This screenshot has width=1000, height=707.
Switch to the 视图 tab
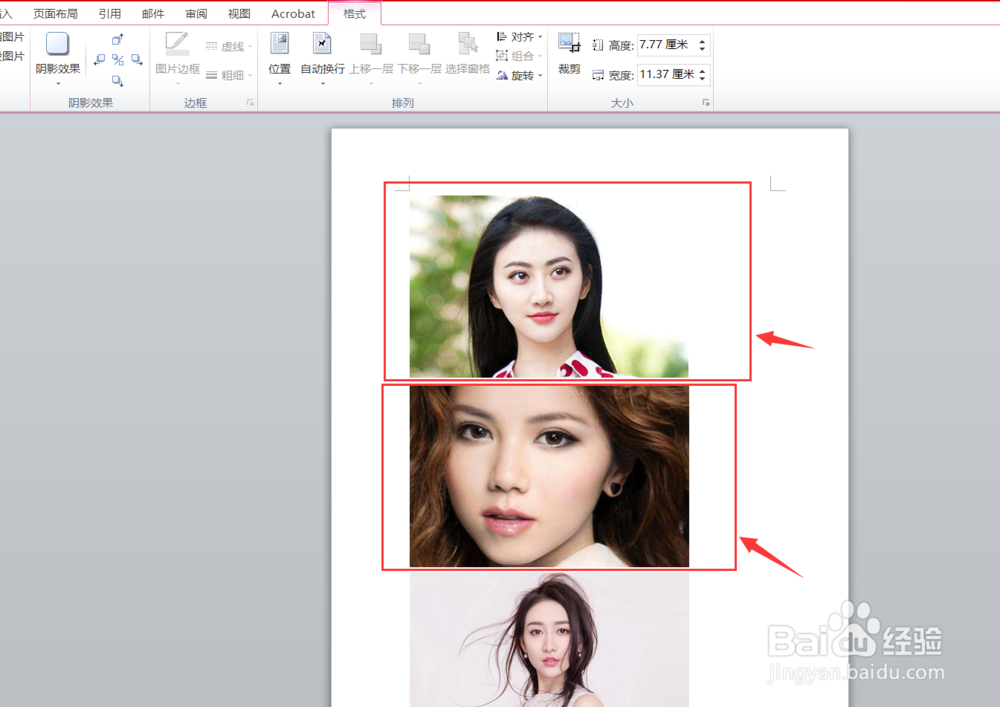(x=239, y=13)
